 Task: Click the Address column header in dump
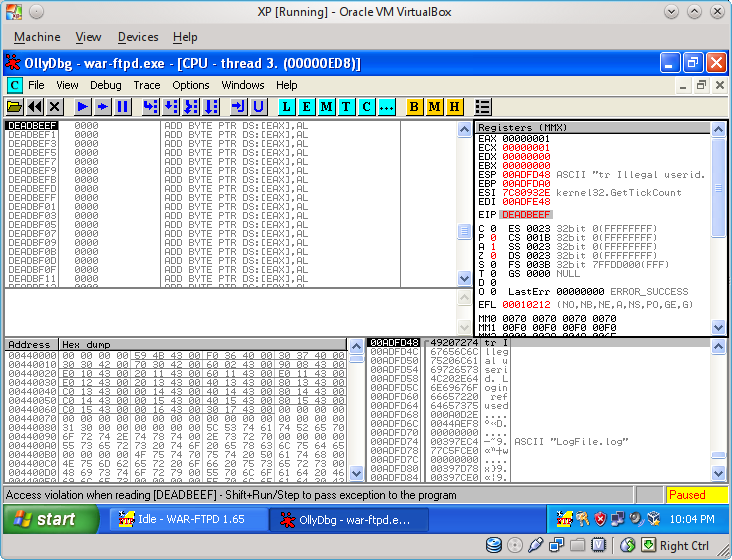pyautogui.click(x=31, y=345)
